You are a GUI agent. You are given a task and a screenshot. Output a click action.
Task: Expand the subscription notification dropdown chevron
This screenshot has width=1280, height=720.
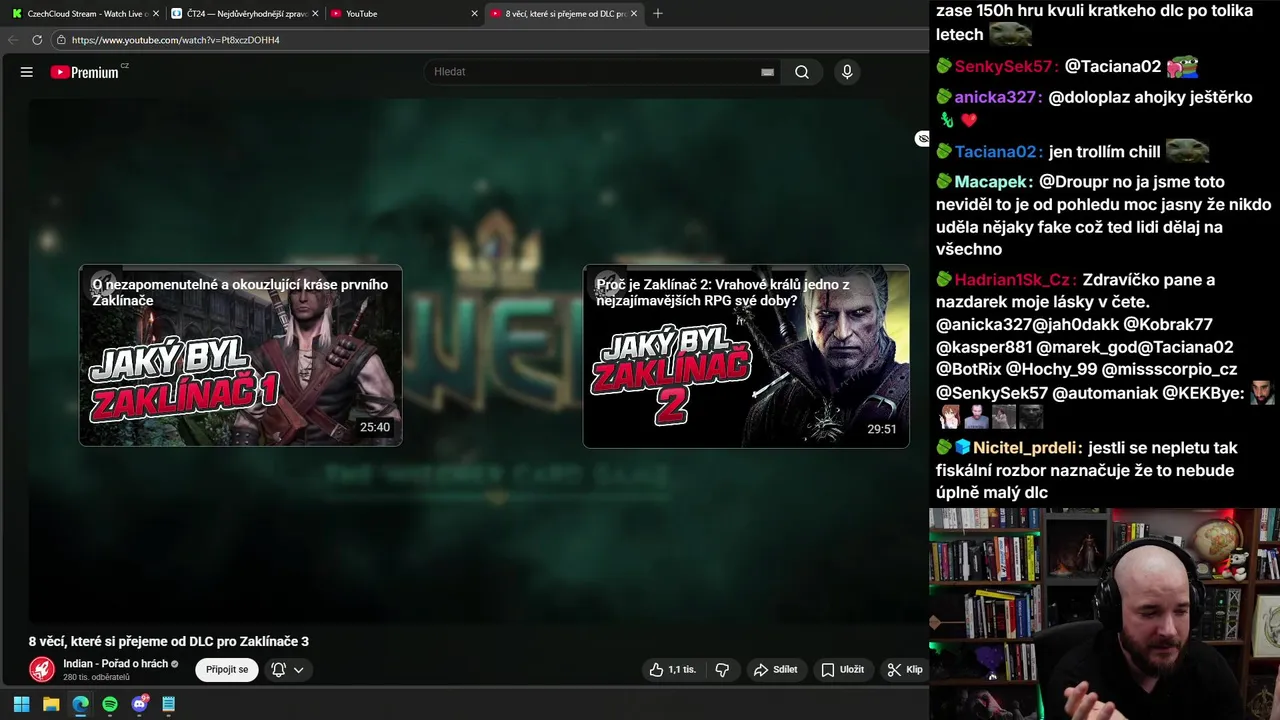[298, 670]
